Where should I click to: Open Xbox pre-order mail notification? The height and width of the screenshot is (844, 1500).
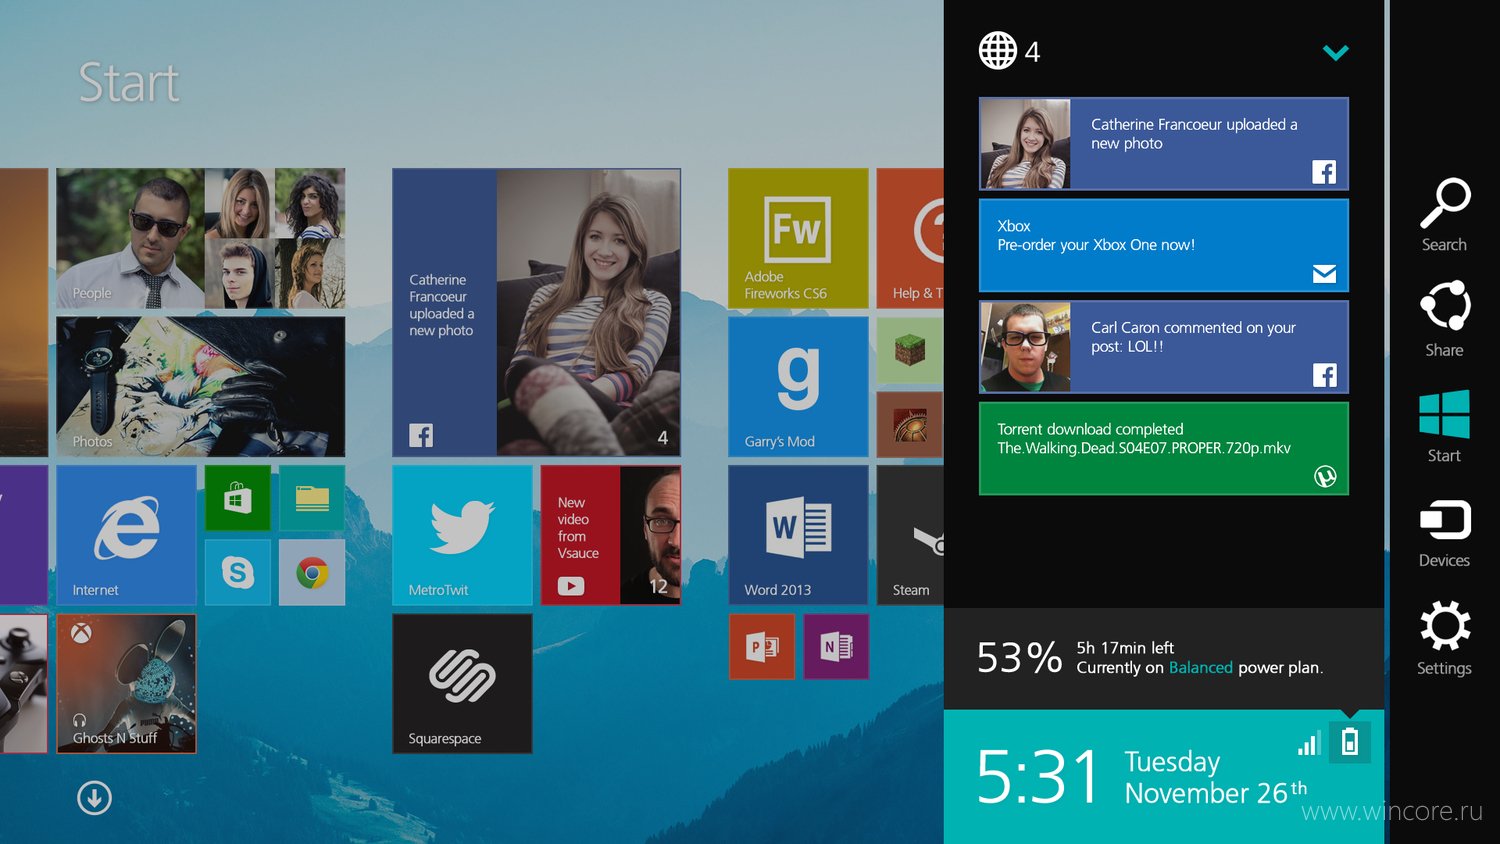1164,245
